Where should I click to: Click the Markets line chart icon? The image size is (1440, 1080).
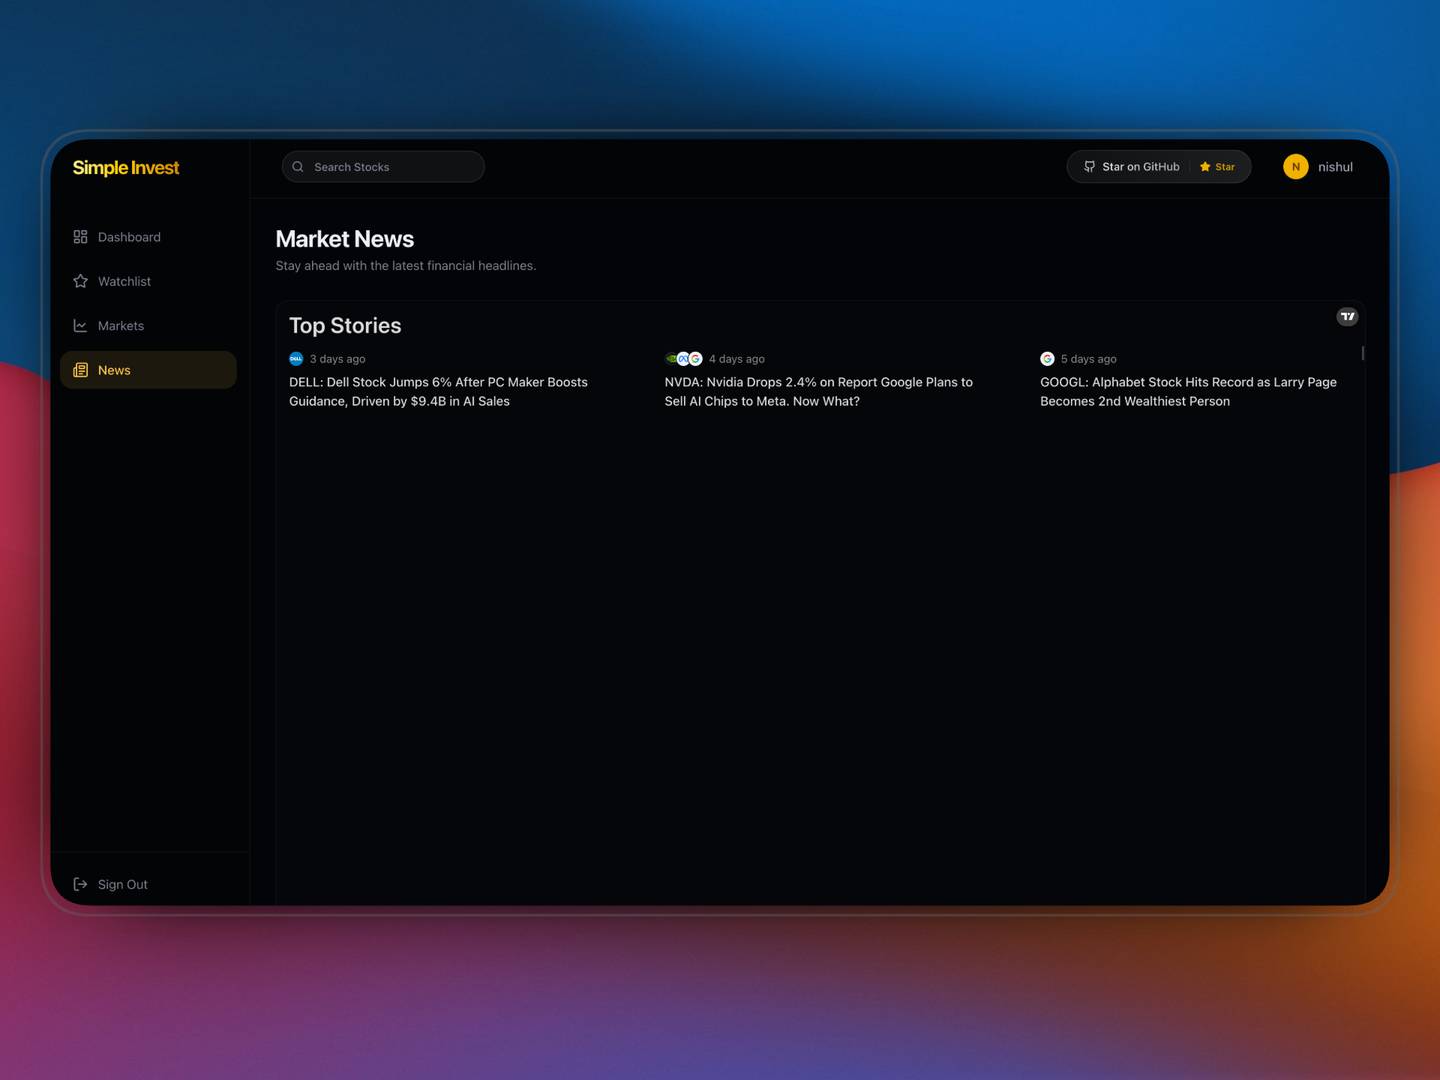click(x=81, y=326)
